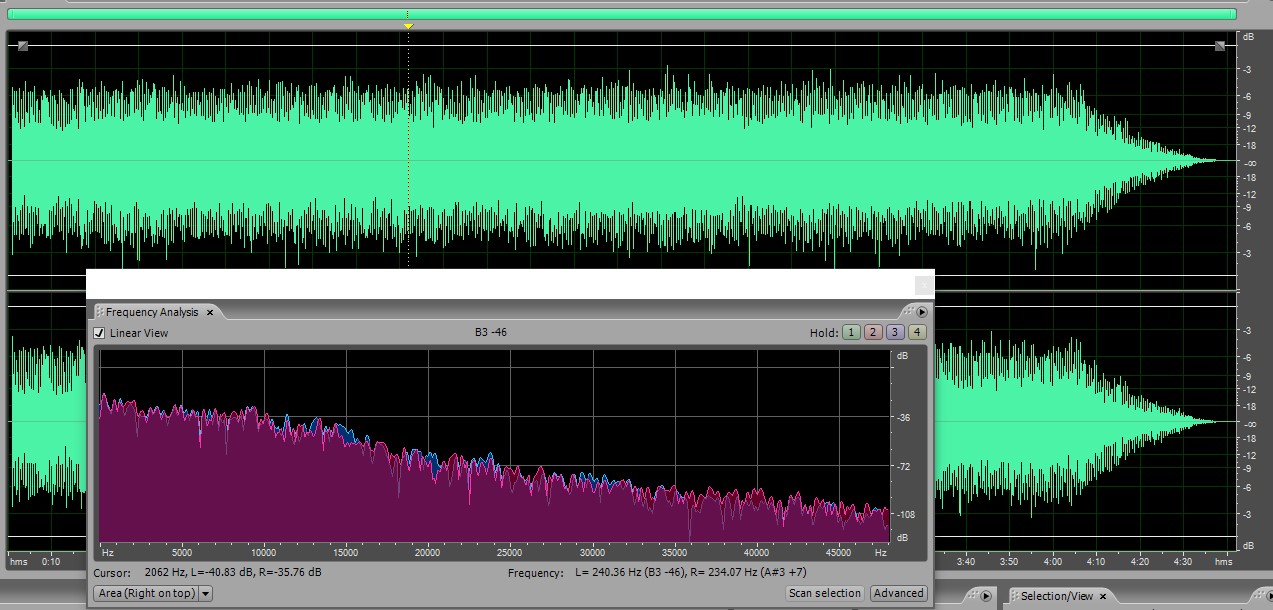Open the Frequency Analysis panel options menu
This screenshot has width=1273, height=610.
pyautogui.click(x=922, y=312)
